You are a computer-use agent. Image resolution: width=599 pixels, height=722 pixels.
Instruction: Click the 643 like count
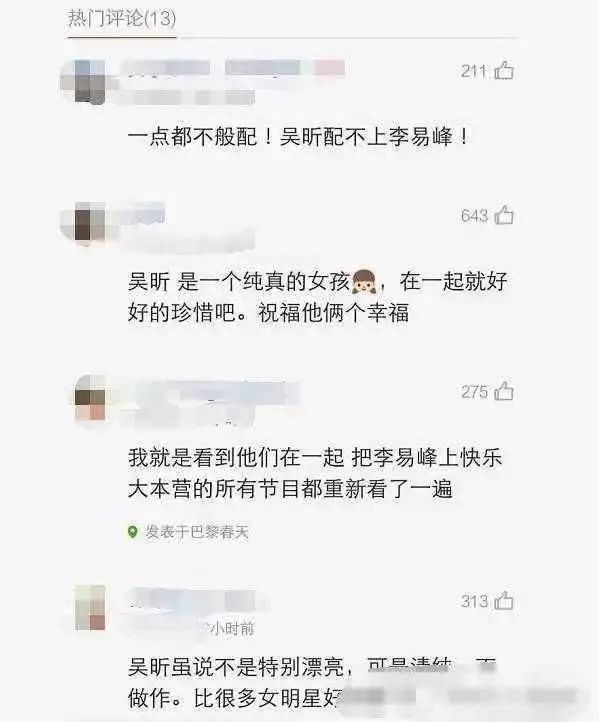tap(474, 215)
